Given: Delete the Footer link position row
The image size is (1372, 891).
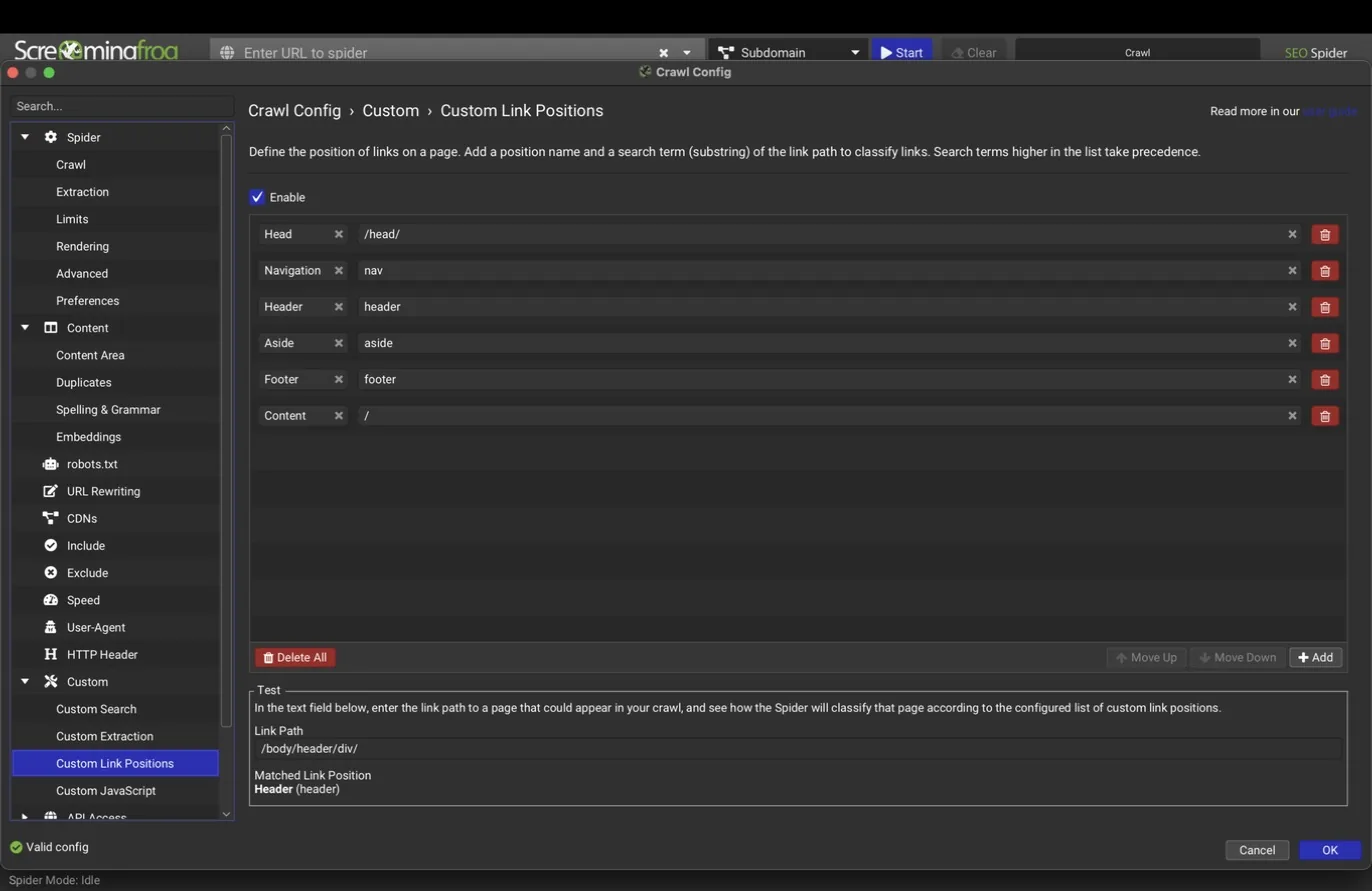Looking at the screenshot, I should pos(1324,380).
